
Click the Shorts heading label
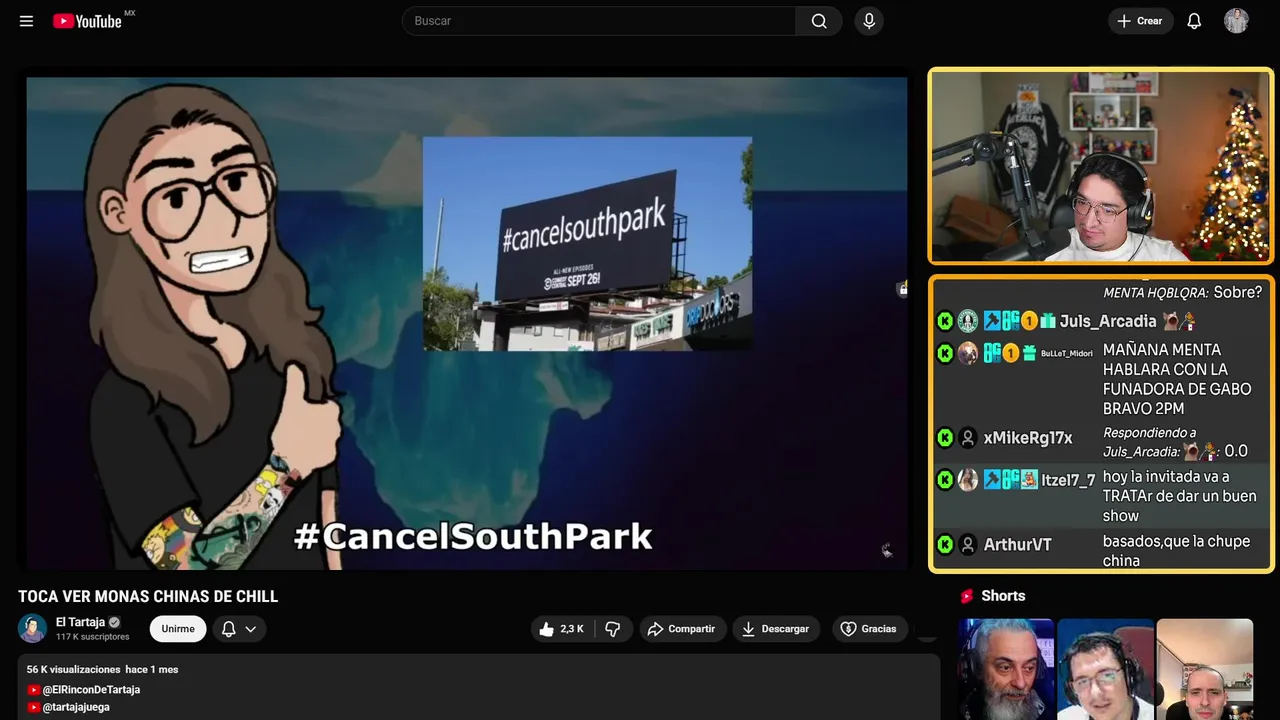point(1003,596)
